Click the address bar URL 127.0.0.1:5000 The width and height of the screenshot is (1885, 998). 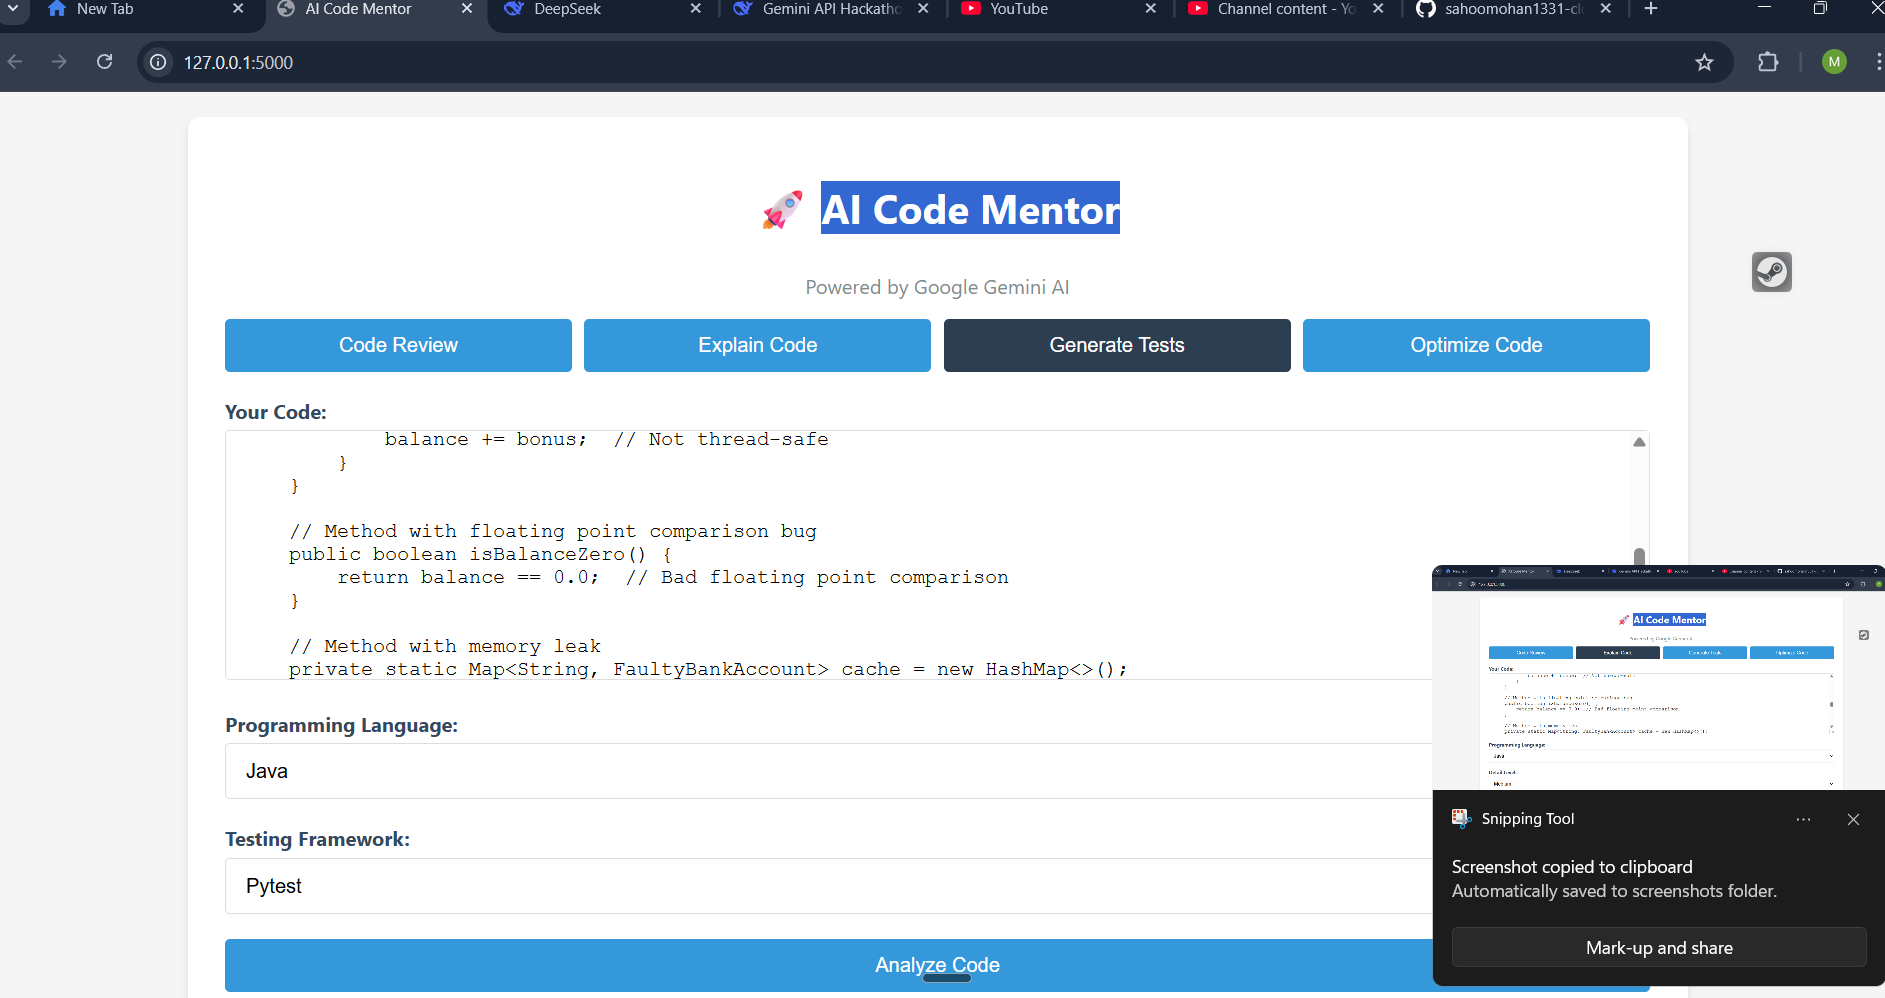[238, 62]
